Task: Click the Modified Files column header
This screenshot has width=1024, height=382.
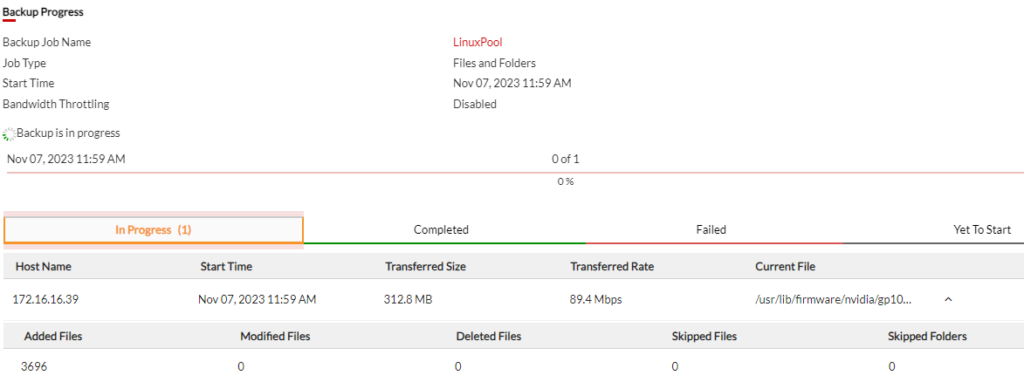Action: pyautogui.click(x=275, y=336)
